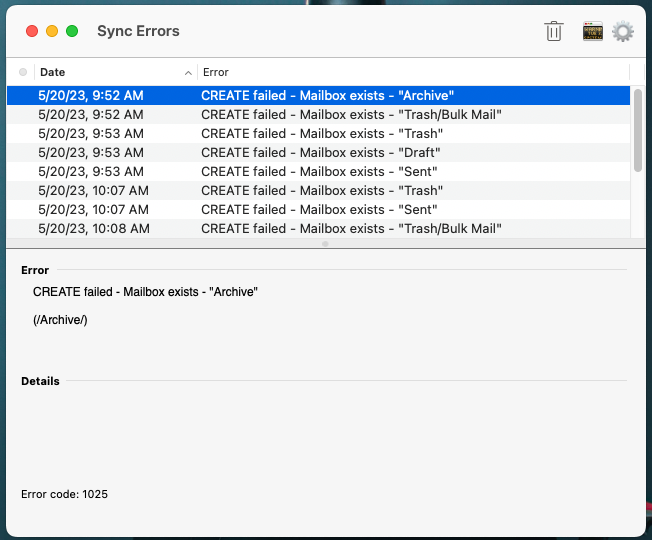Minimize the Sync Errors window
652x540 pixels.
tap(52, 31)
